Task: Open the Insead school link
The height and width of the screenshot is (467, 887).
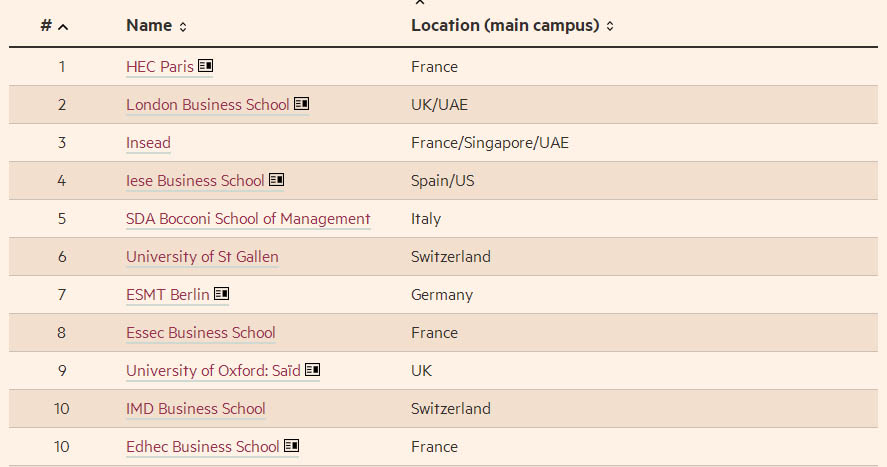Action: point(148,142)
